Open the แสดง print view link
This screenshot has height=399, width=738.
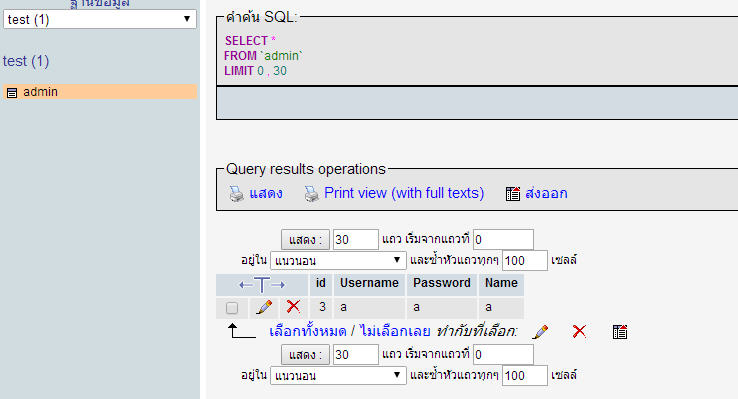click(x=266, y=193)
